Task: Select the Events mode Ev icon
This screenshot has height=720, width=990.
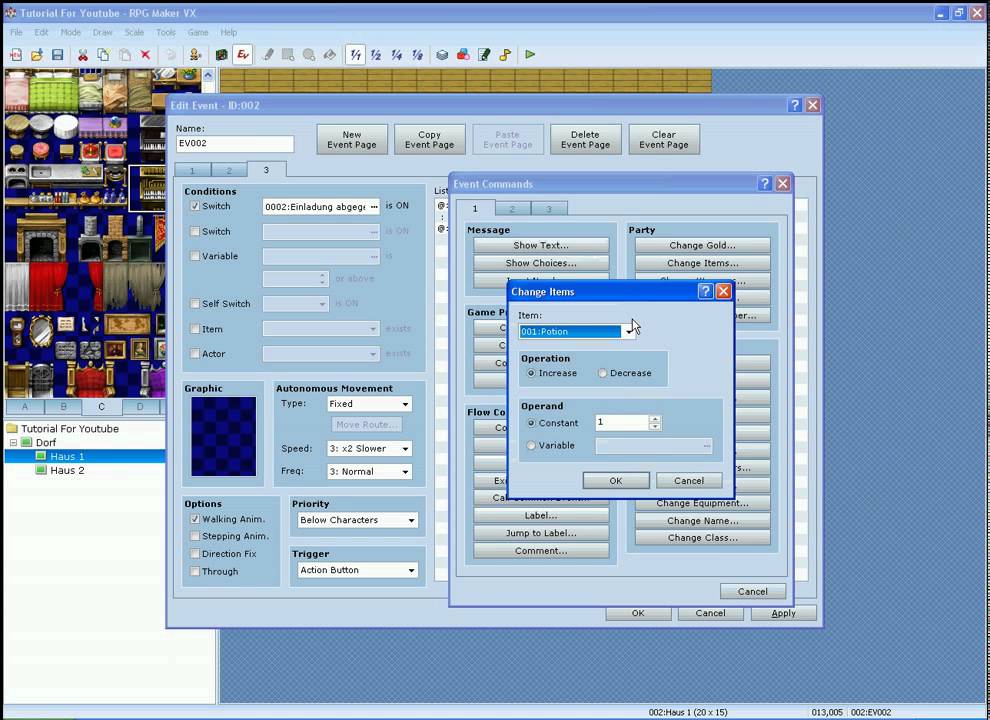Action: [x=242, y=55]
